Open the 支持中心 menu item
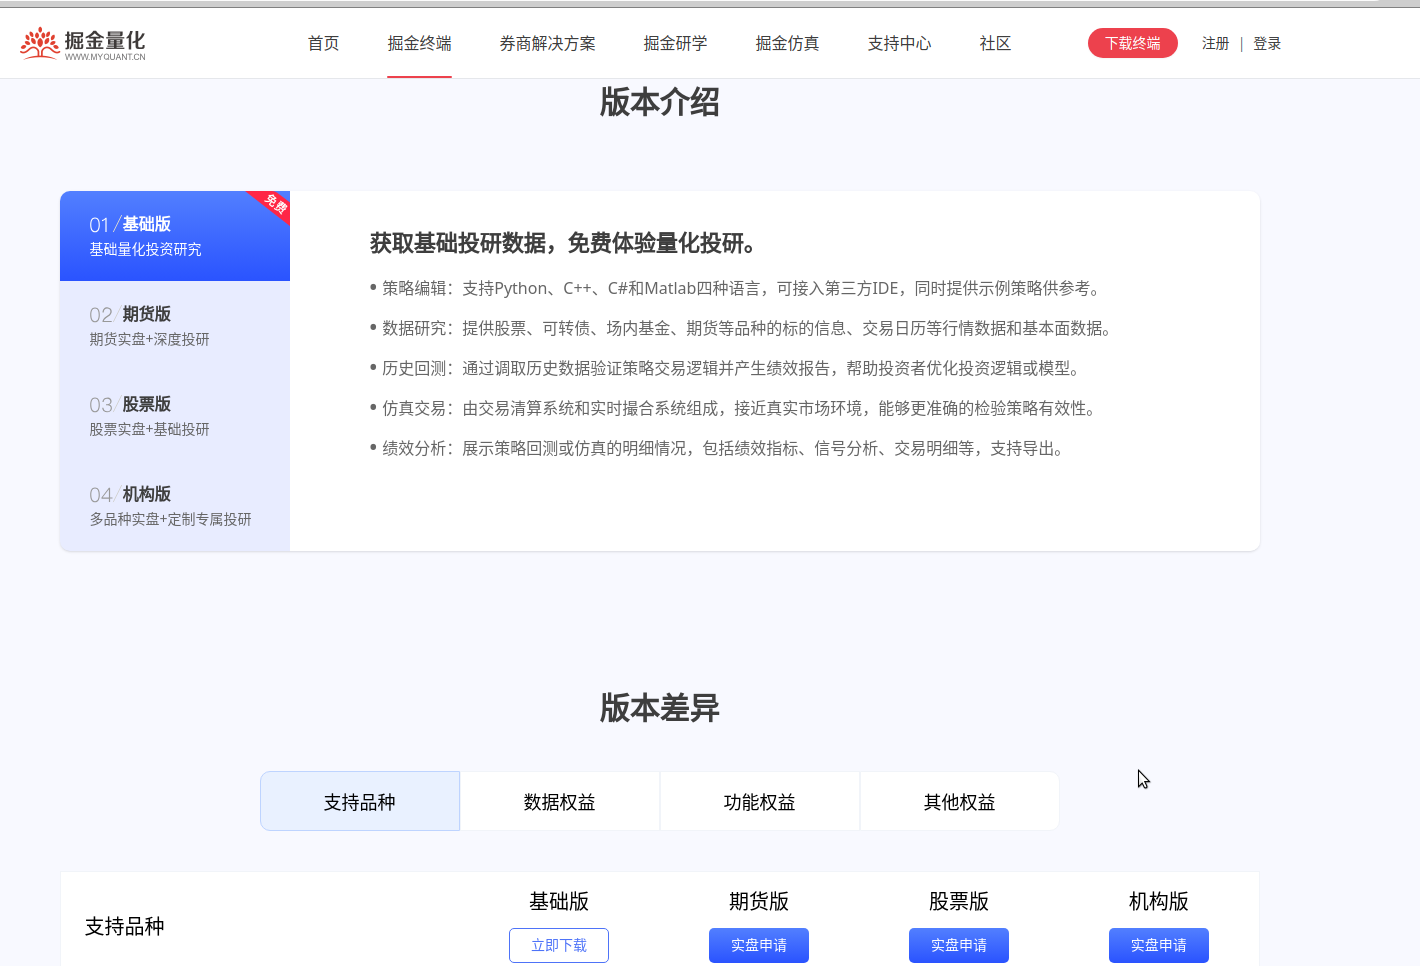Viewport: 1420px width, 966px height. coord(899,43)
